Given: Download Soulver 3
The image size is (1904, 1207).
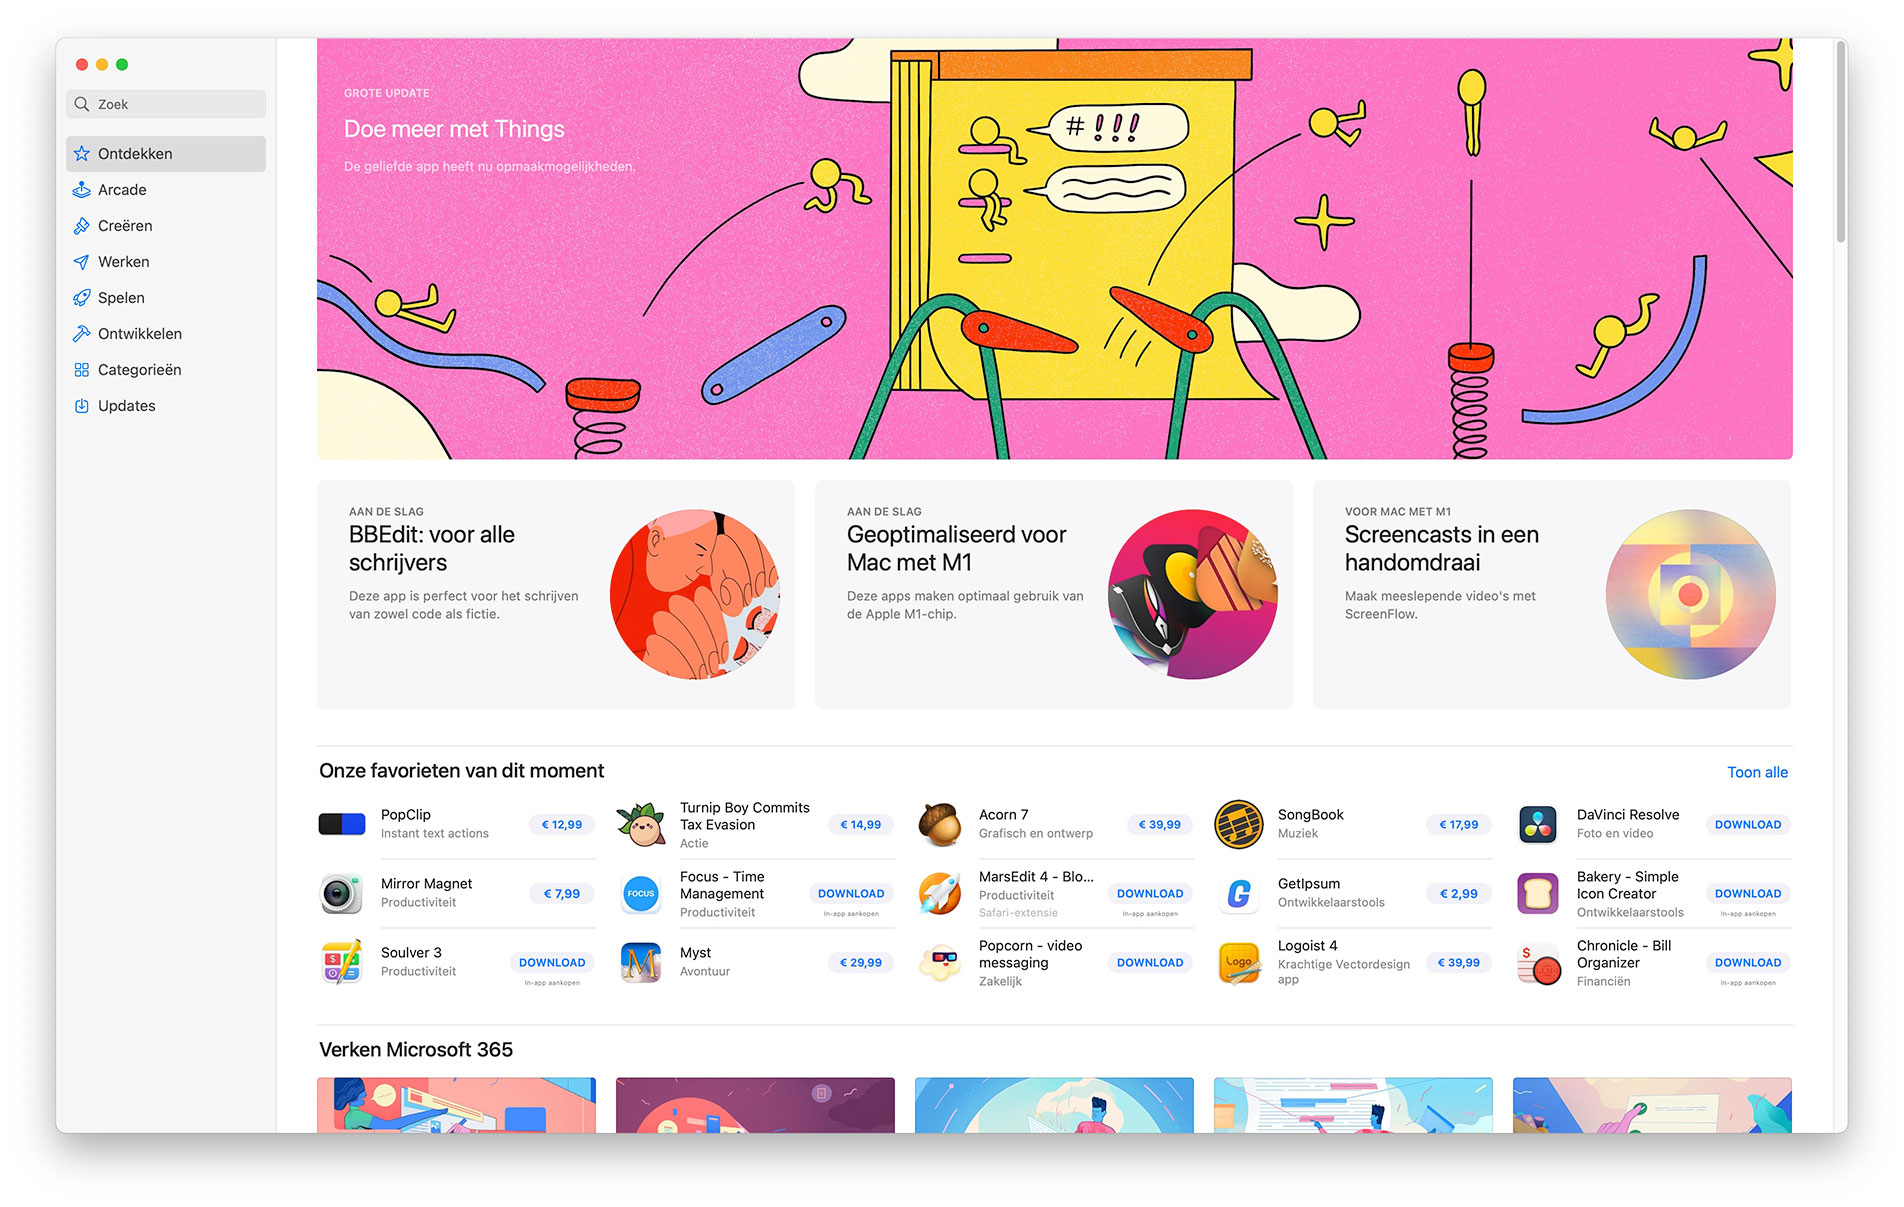Looking at the screenshot, I should point(552,963).
